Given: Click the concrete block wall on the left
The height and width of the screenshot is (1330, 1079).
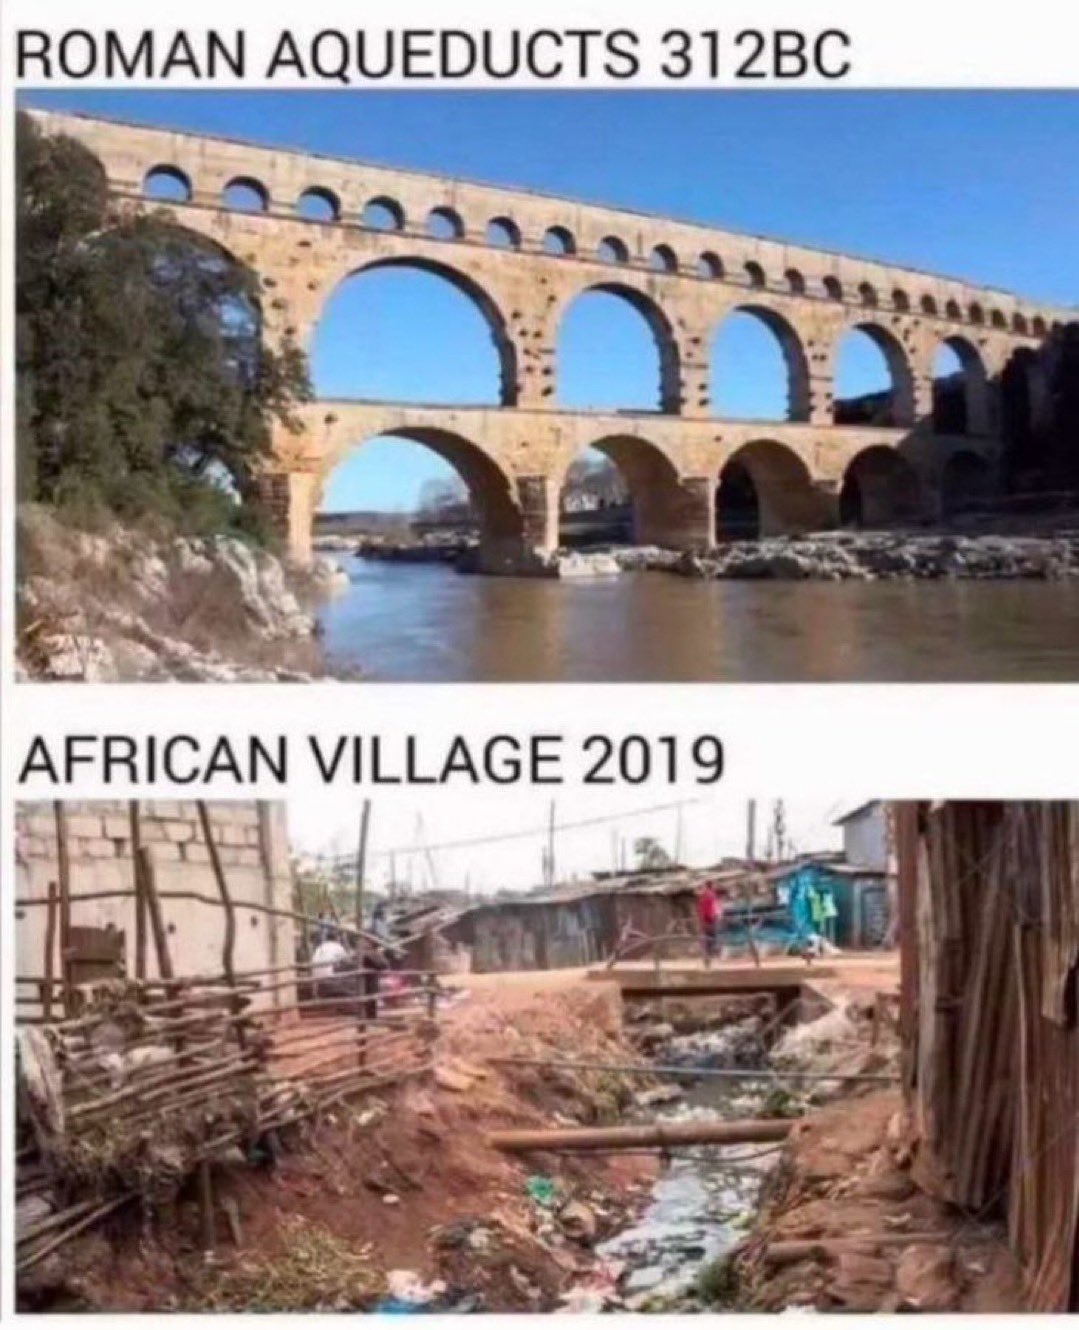Looking at the screenshot, I should click(x=150, y=900).
